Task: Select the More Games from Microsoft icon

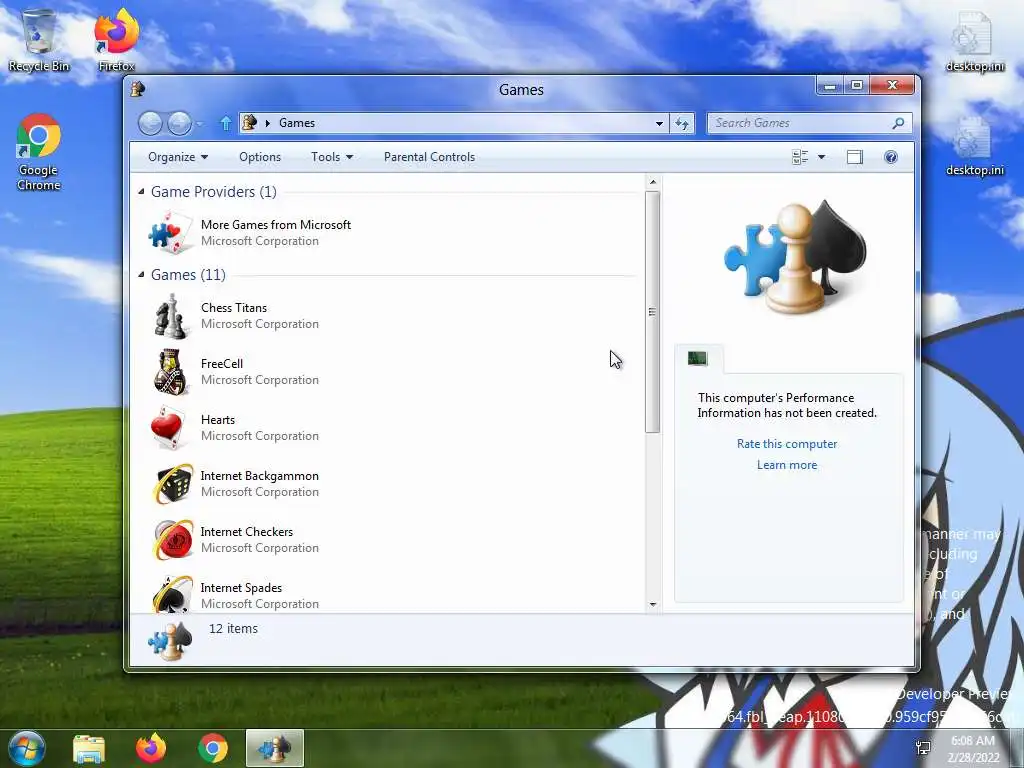Action: coord(170,233)
